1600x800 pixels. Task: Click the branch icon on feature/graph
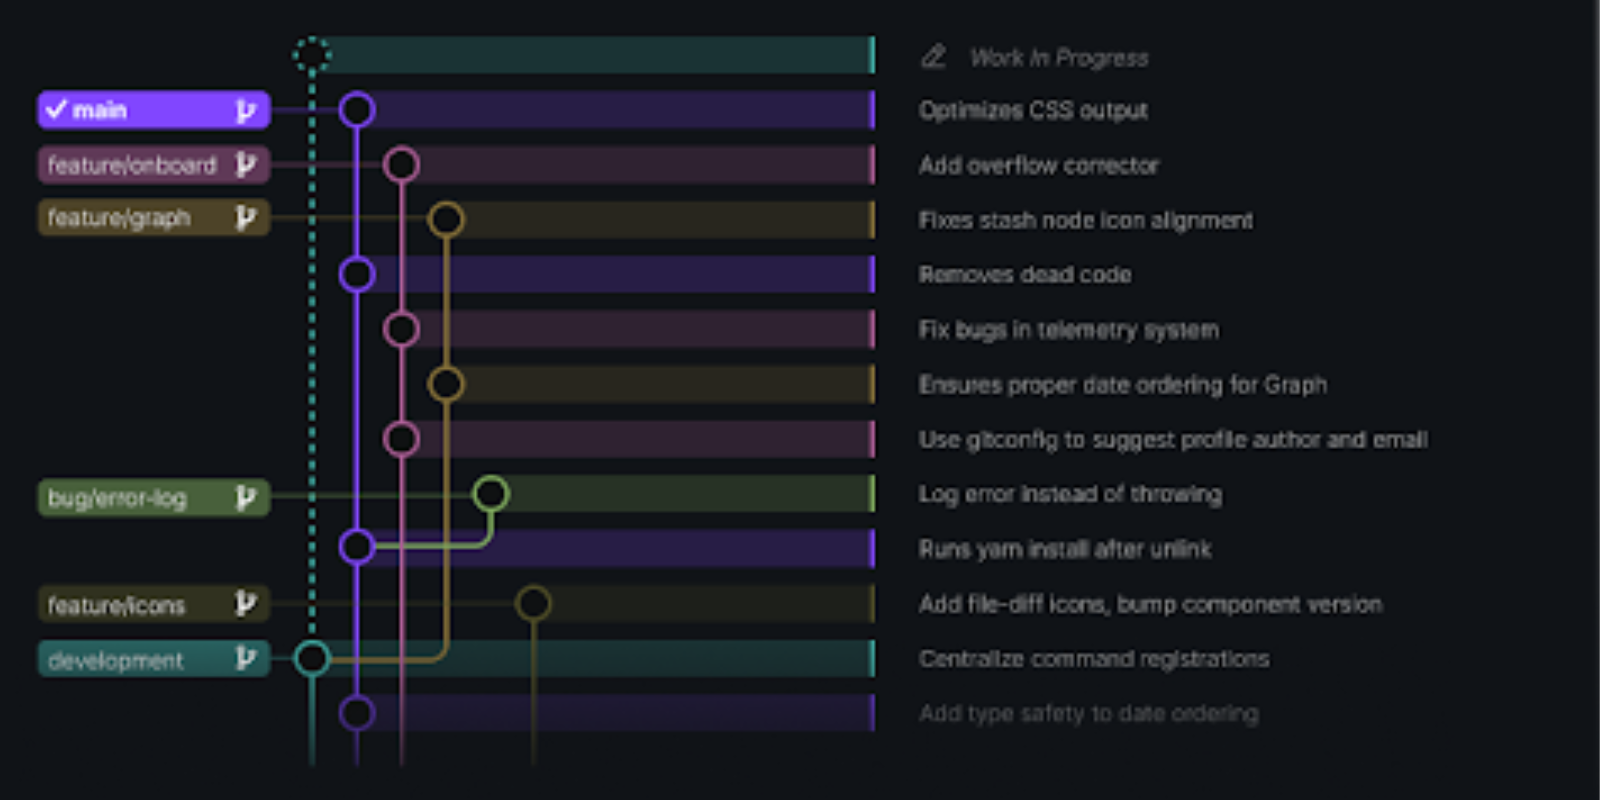(247, 218)
